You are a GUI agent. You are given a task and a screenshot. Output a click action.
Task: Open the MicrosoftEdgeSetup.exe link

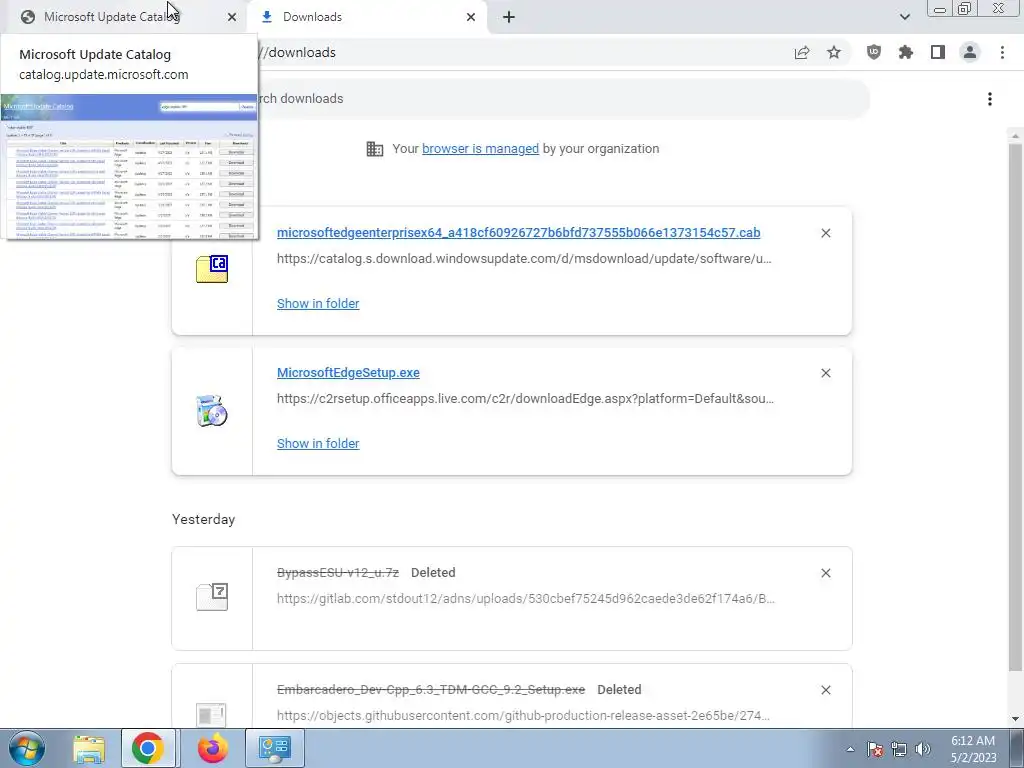coord(348,373)
